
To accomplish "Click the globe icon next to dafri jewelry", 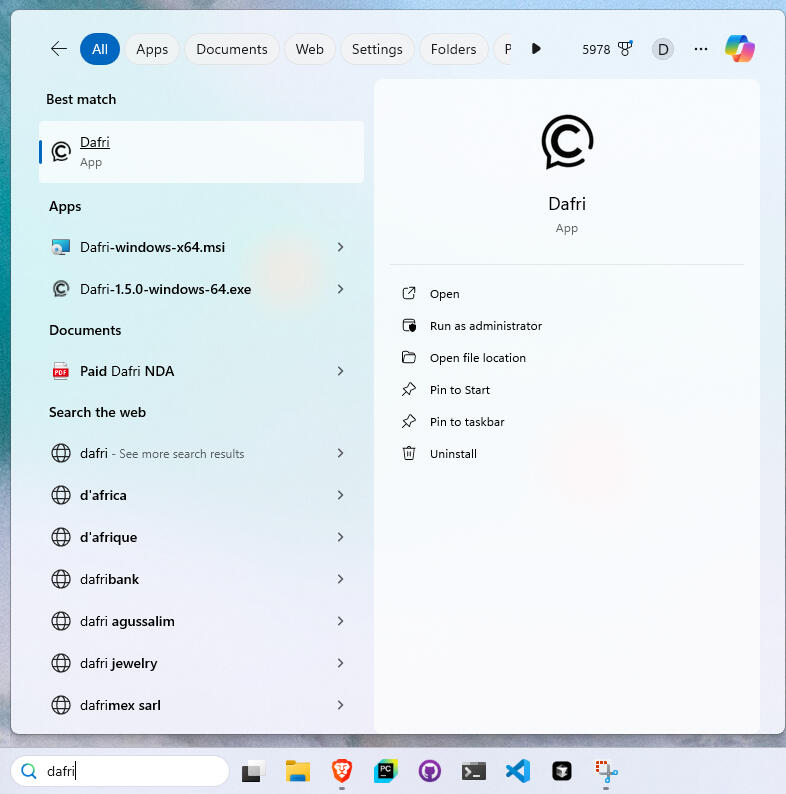I will (x=61, y=663).
